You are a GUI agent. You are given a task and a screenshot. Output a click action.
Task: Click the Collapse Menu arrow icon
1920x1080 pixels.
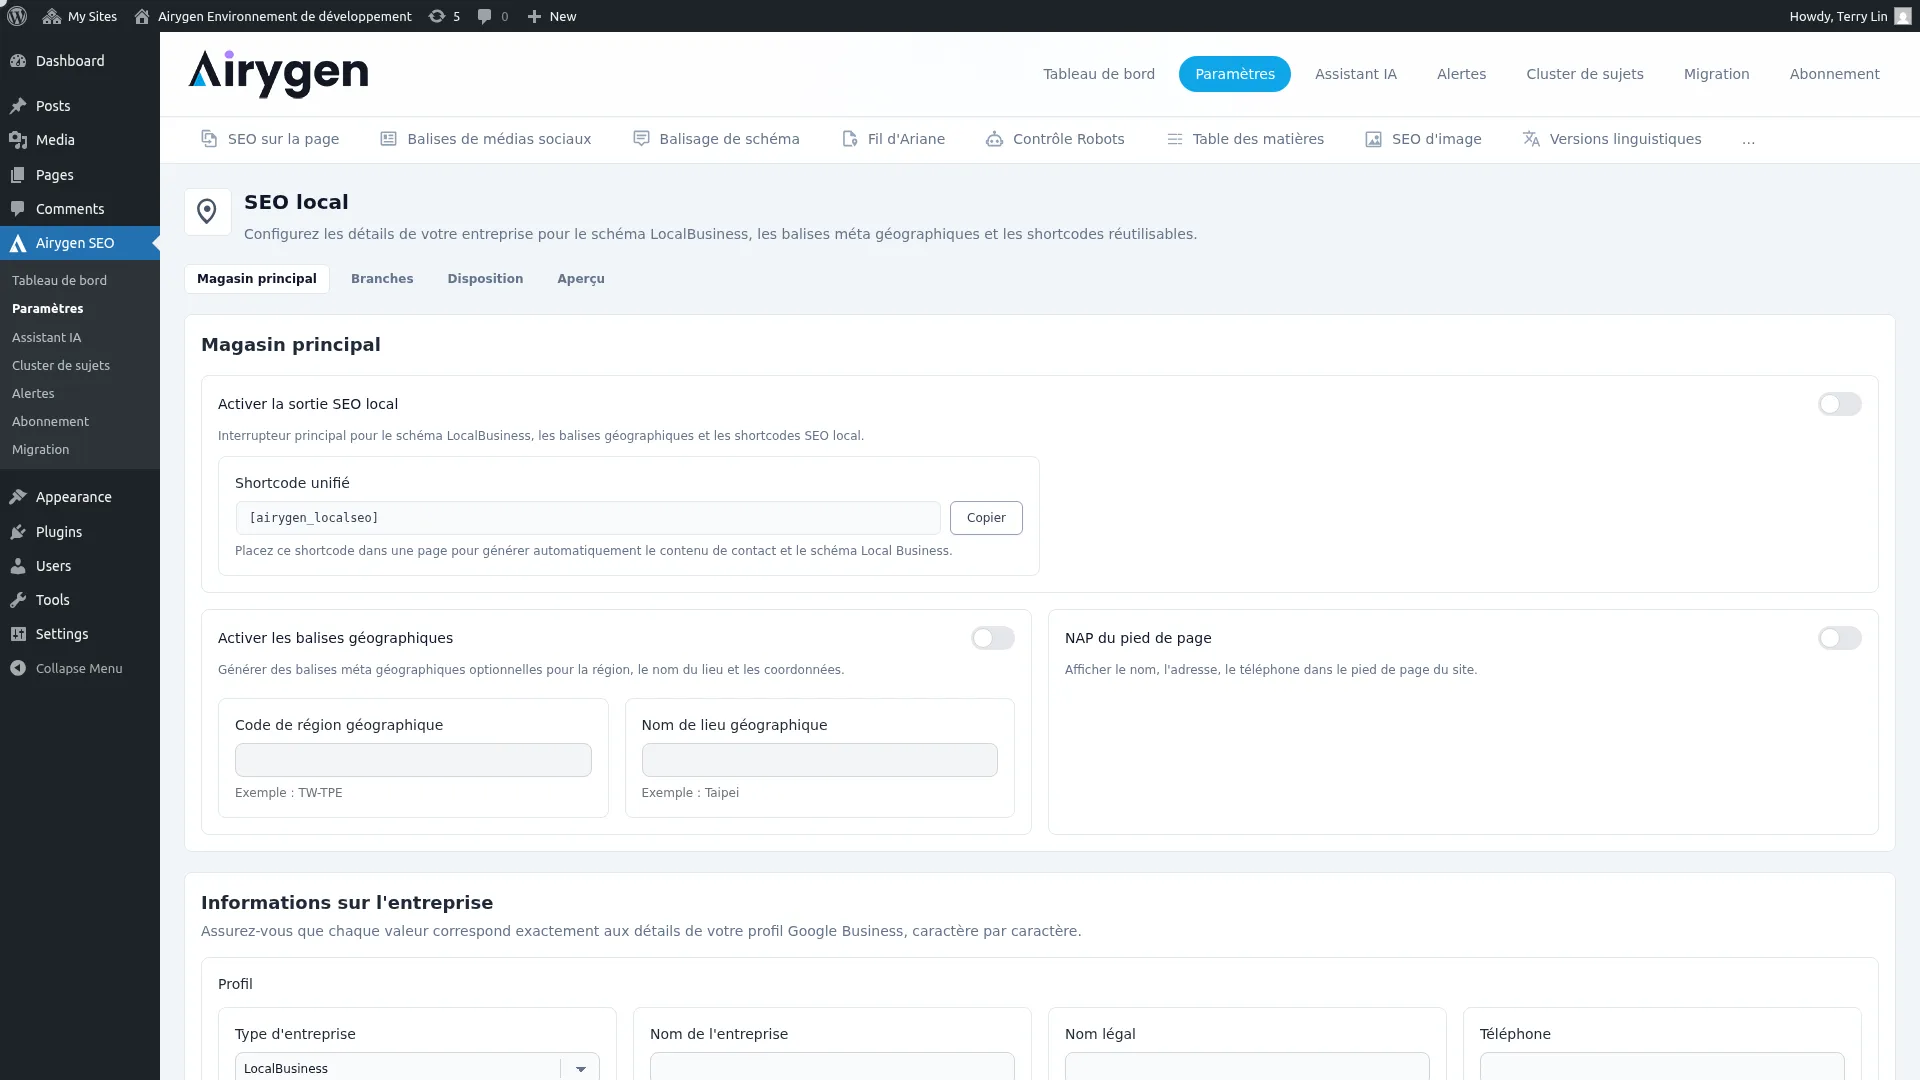coord(18,668)
